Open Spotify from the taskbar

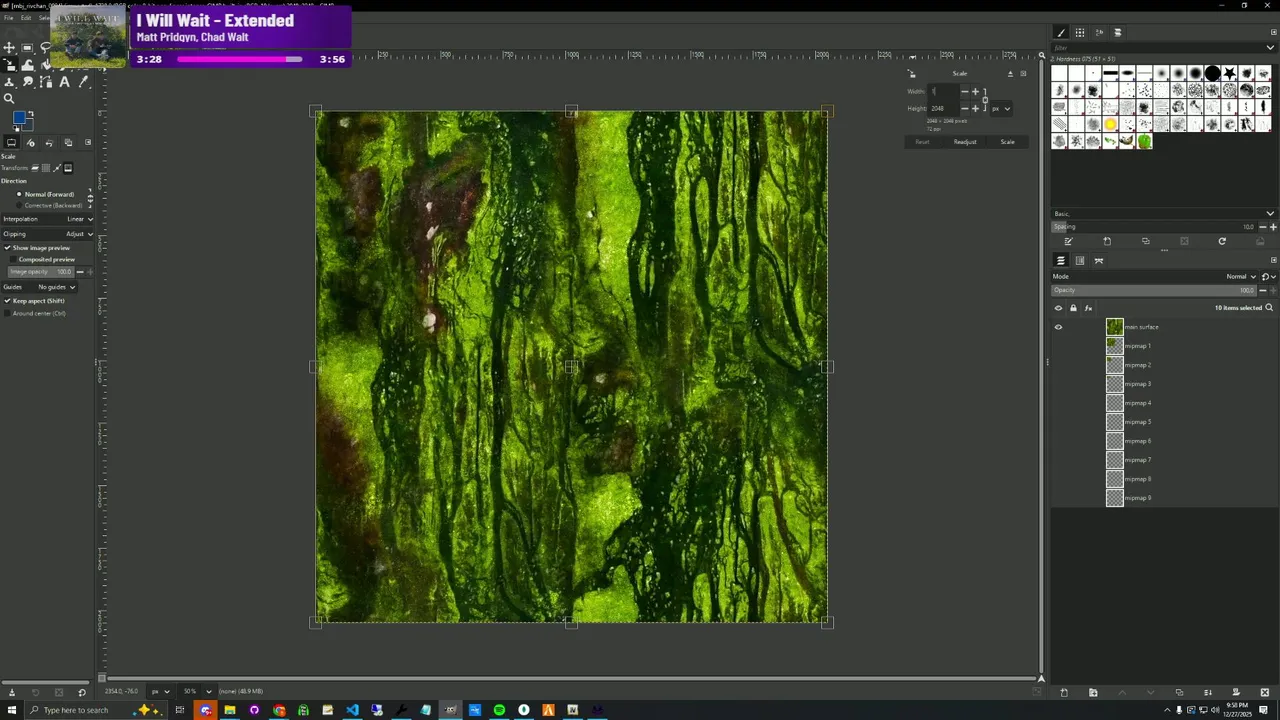point(499,710)
